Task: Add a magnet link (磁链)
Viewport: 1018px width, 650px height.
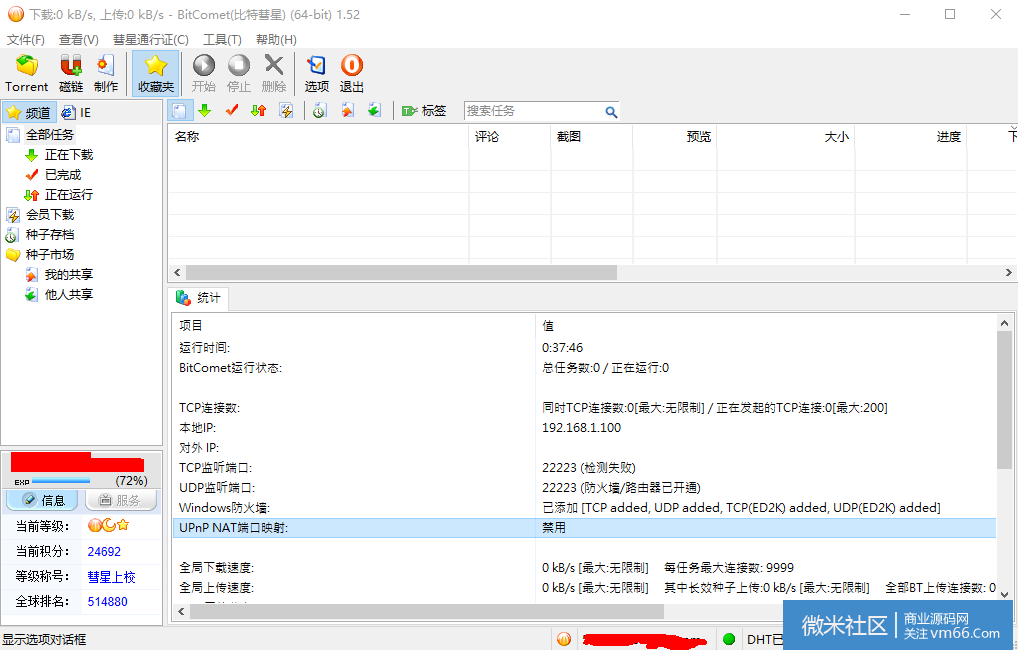Action: [x=71, y=73]
